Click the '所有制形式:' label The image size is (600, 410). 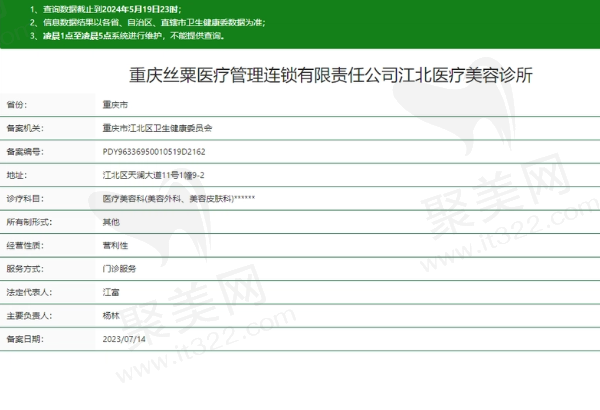(x=29, y=222)
